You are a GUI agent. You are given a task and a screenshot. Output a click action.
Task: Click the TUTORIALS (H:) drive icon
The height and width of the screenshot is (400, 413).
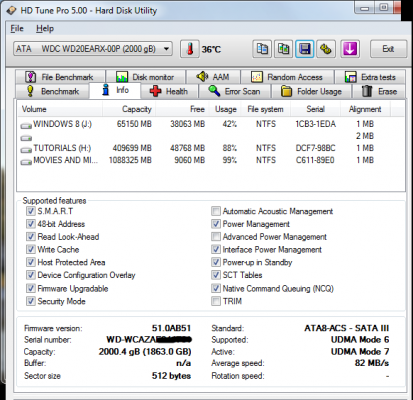[x=26, y=150]
